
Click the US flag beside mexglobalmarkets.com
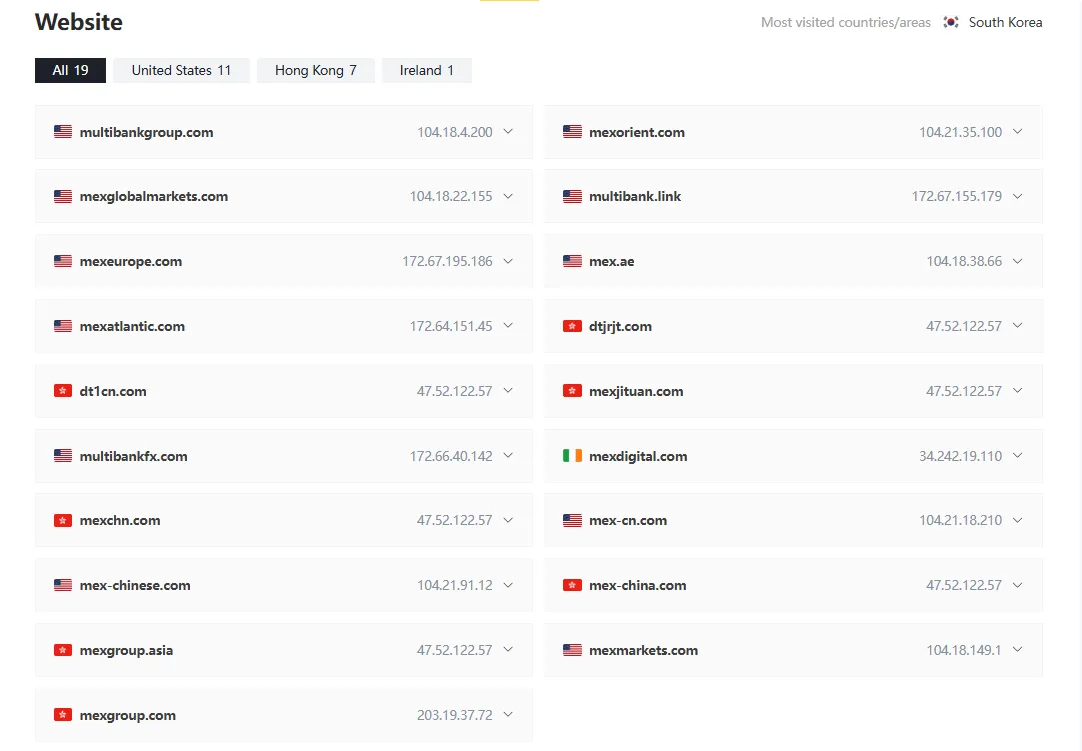pos(63,197)
